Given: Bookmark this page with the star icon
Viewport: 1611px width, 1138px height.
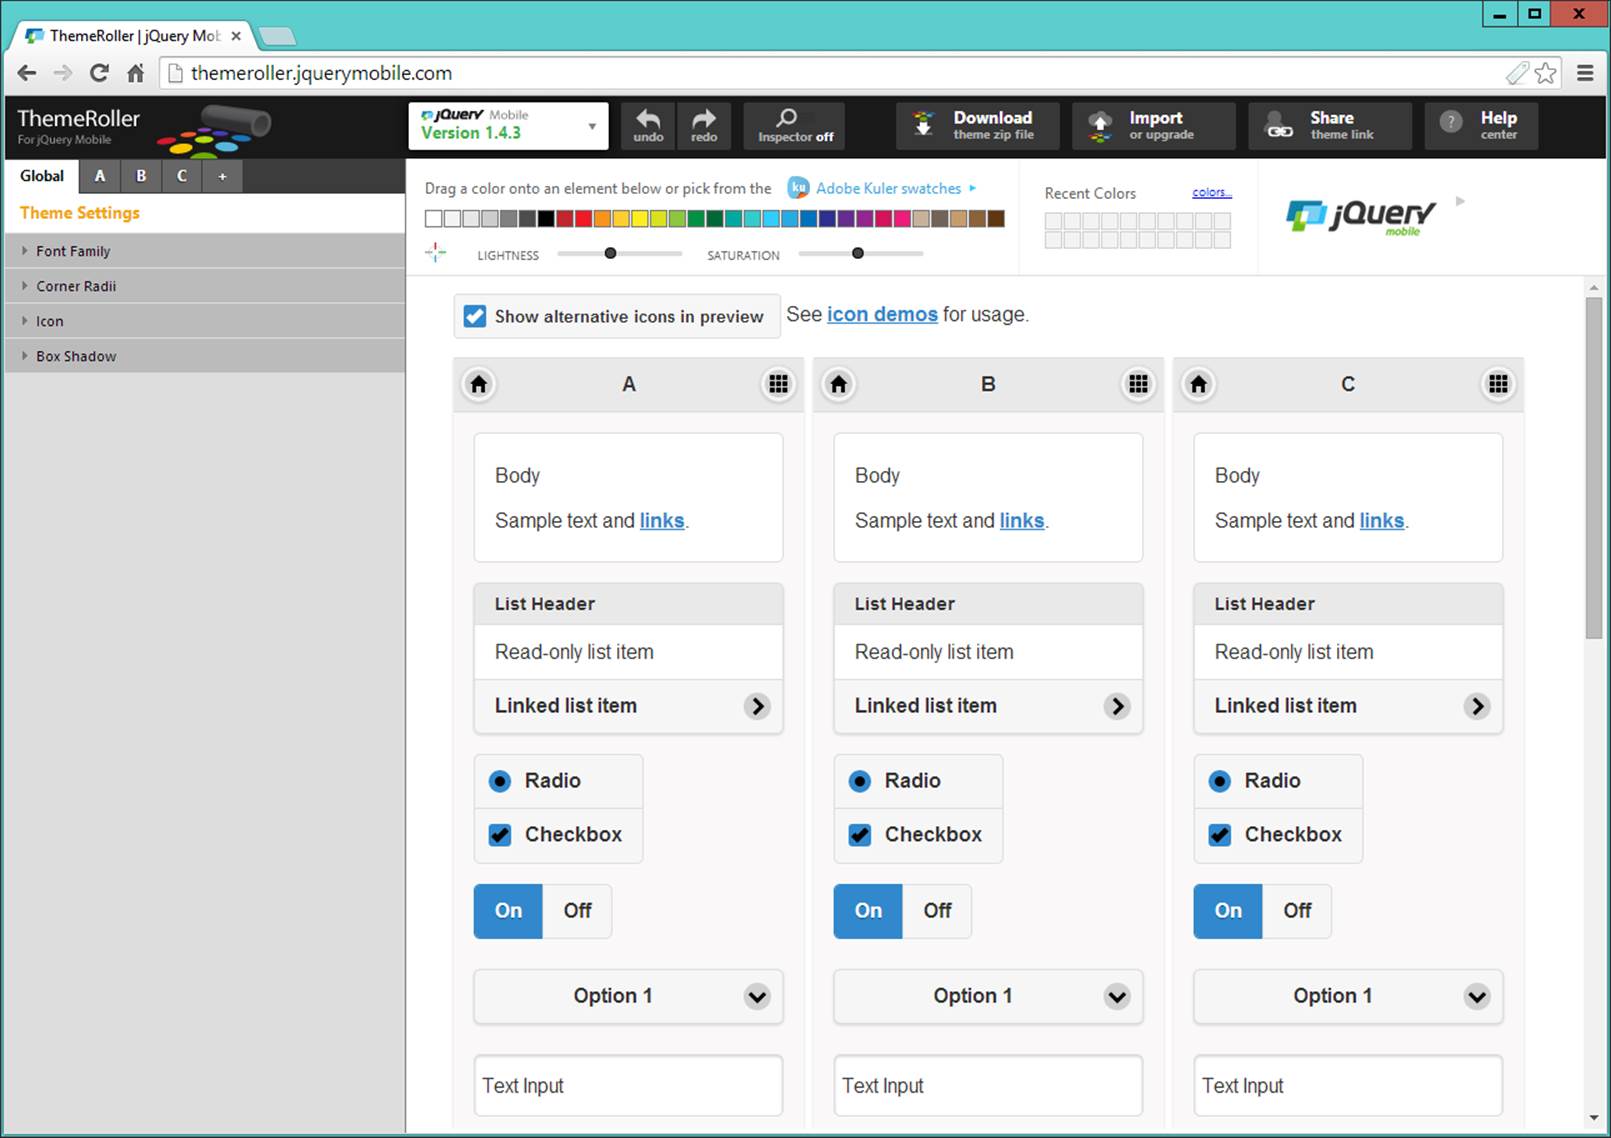Looking at the screenshot, I should pyautogui.click(x=1545, y=73).
